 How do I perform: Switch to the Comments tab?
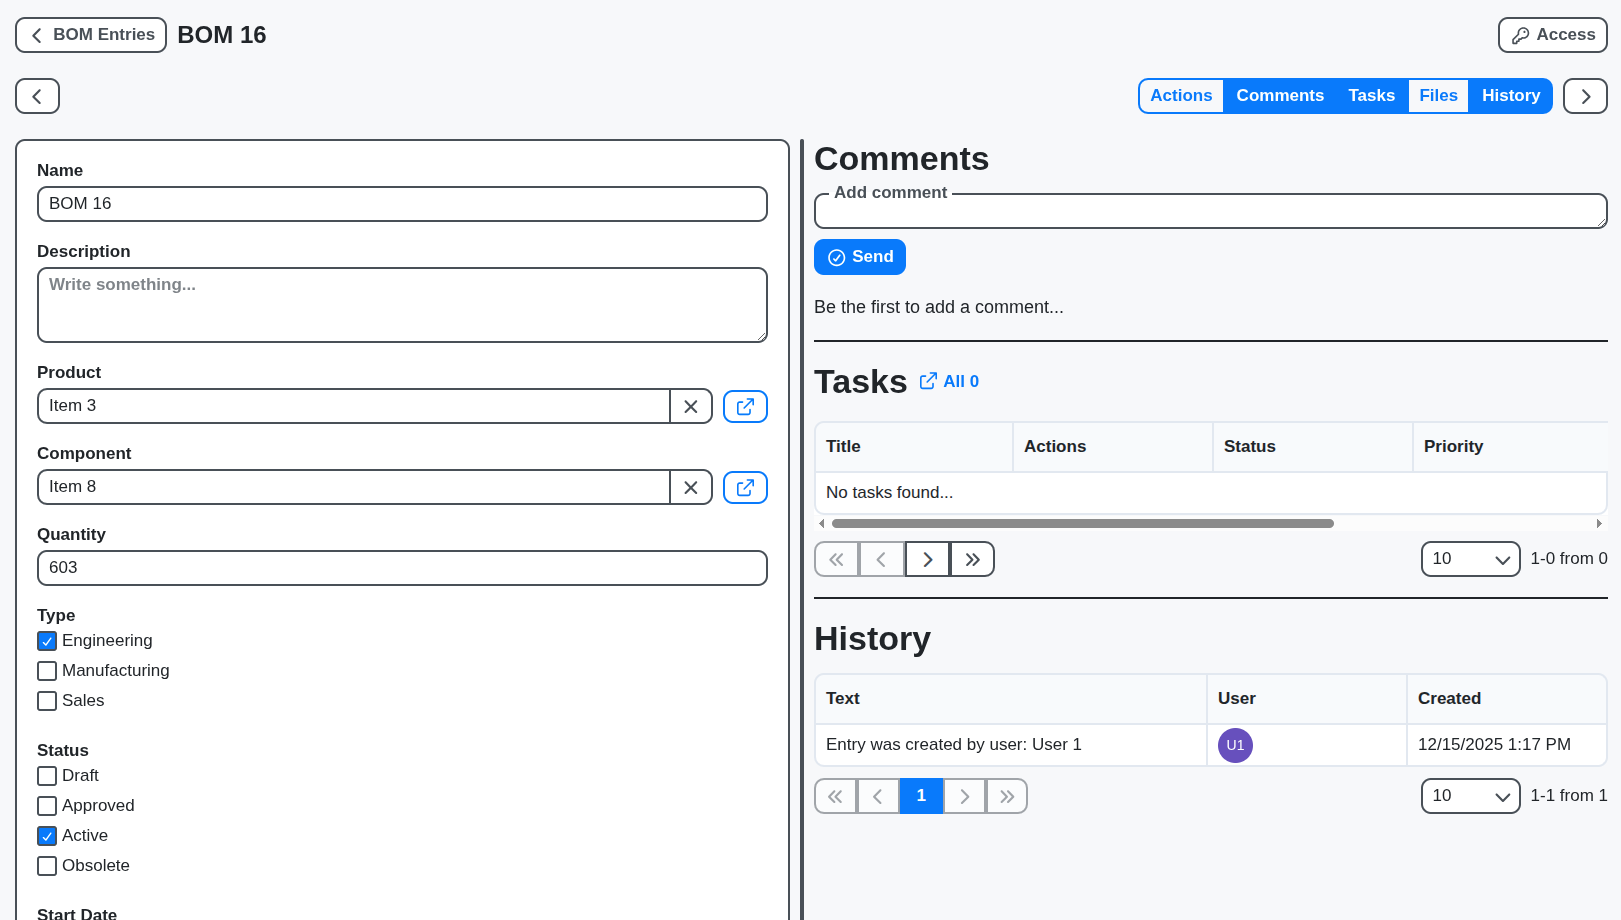pyautogui.click(x=1280, y=95)
